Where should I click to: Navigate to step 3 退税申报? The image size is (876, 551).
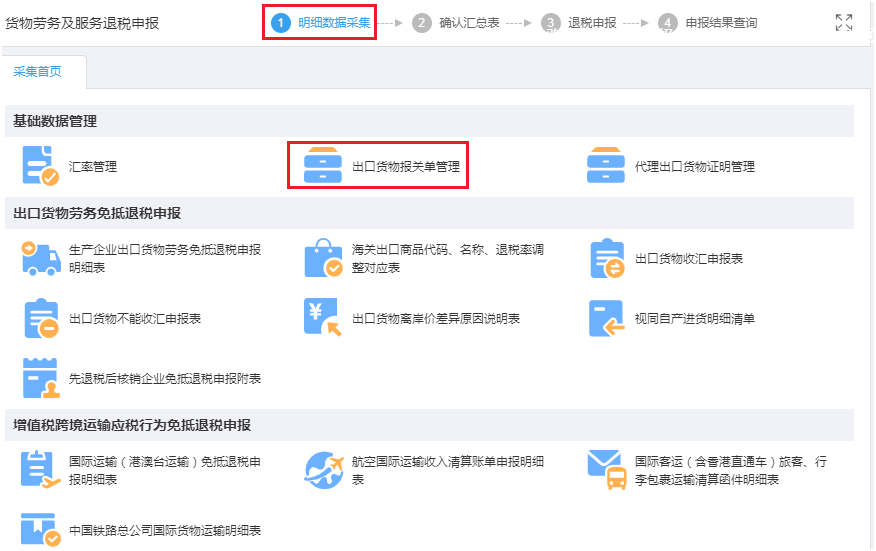580,22
